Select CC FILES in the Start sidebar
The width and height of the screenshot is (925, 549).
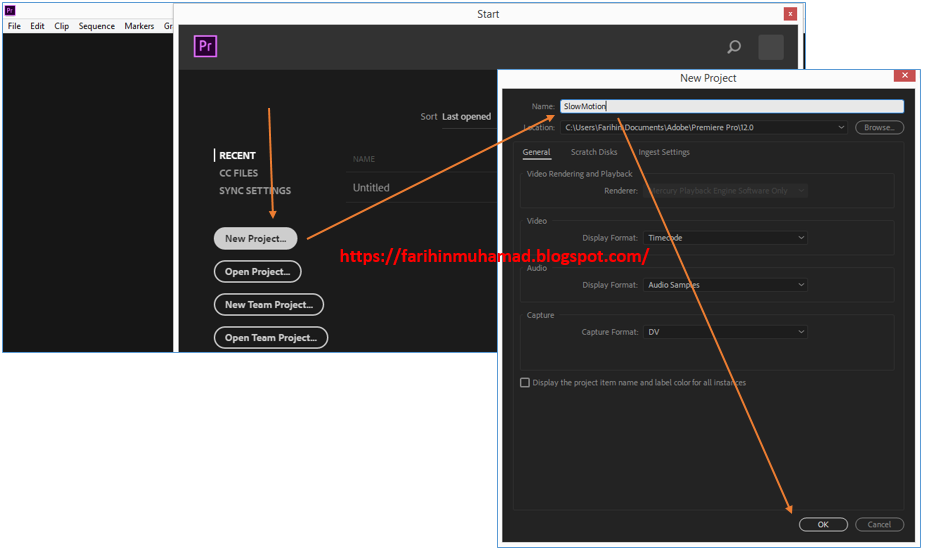(238, 173)
